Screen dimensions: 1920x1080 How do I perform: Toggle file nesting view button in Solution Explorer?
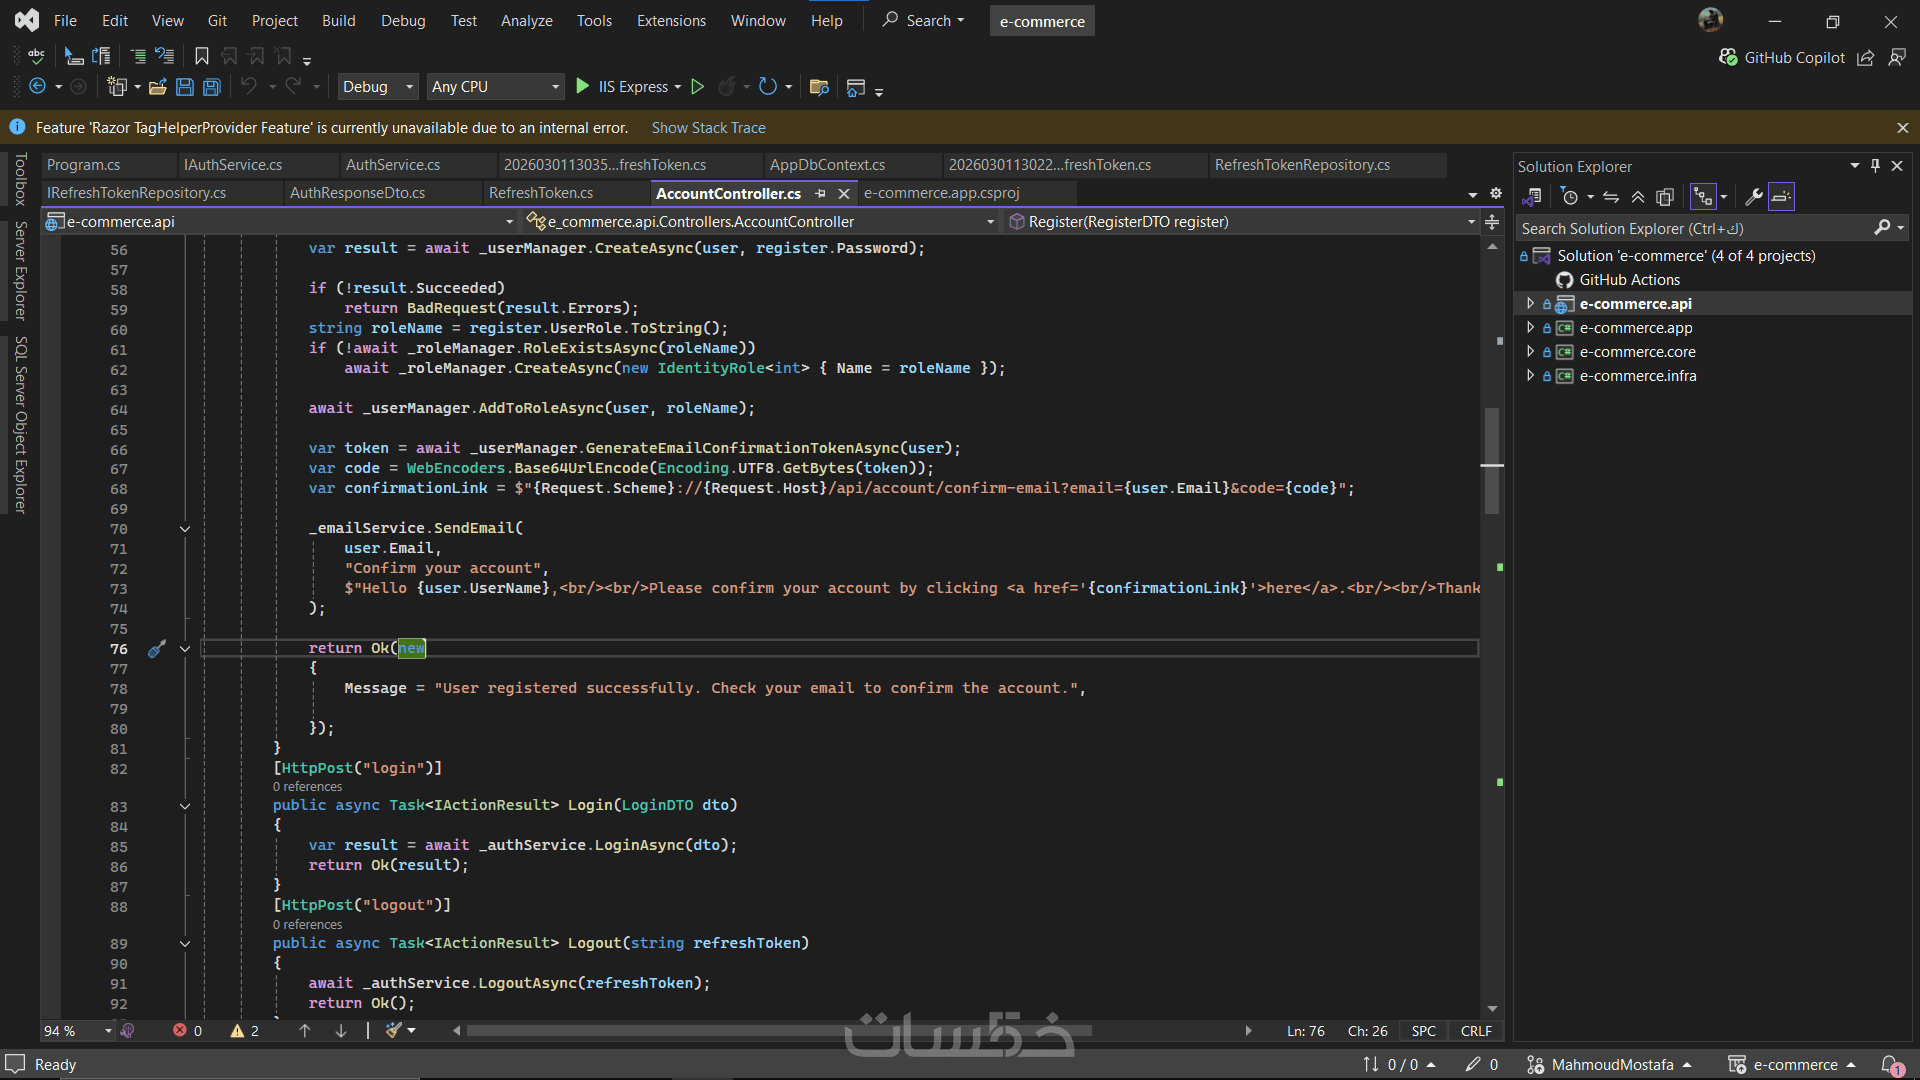coord(1703,197)
